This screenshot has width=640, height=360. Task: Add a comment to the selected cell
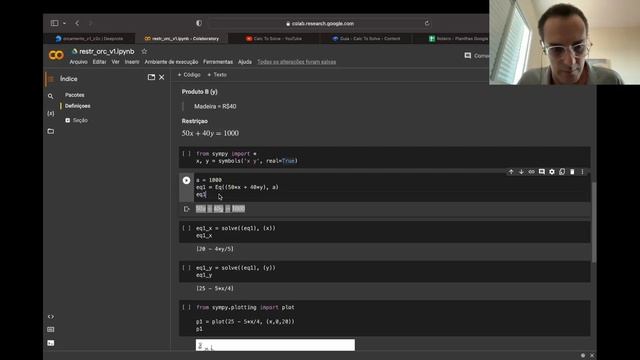click(x=542, y=172)
